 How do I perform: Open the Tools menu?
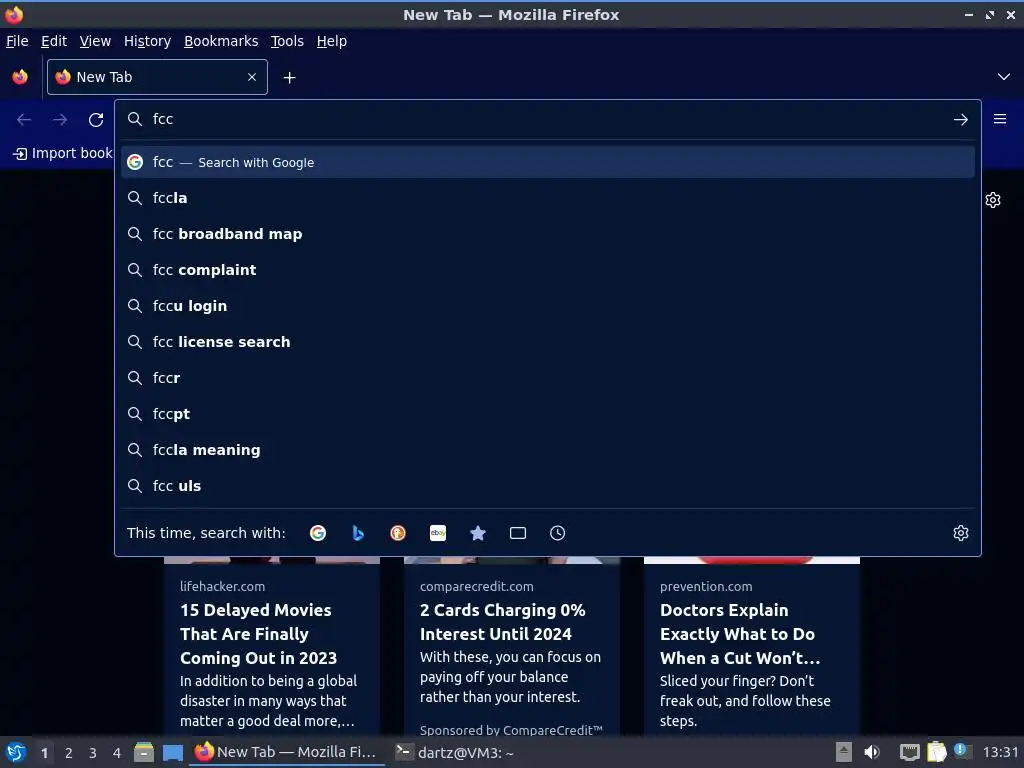[x=287, y=41]
